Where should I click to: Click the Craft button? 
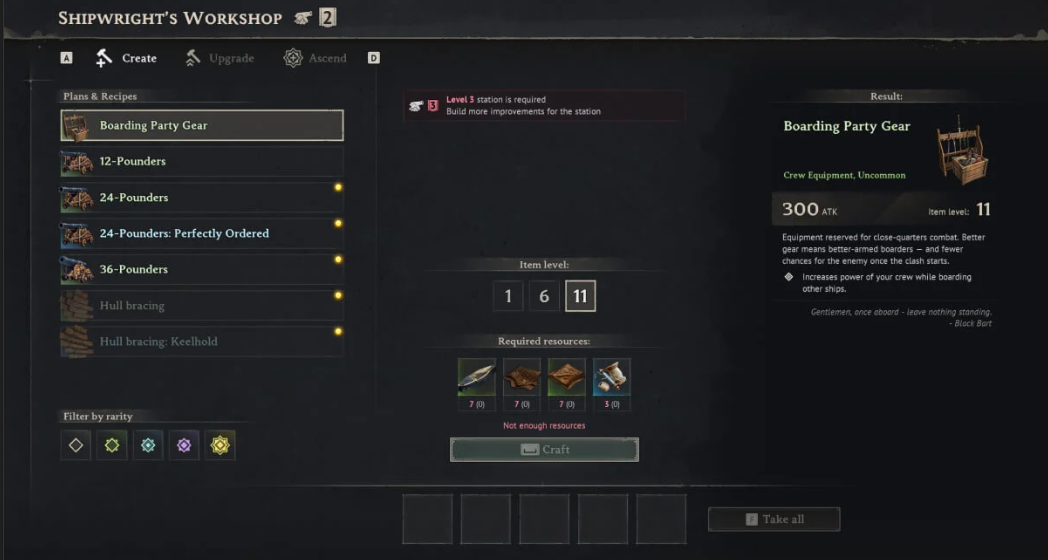(x=544, y=450)
